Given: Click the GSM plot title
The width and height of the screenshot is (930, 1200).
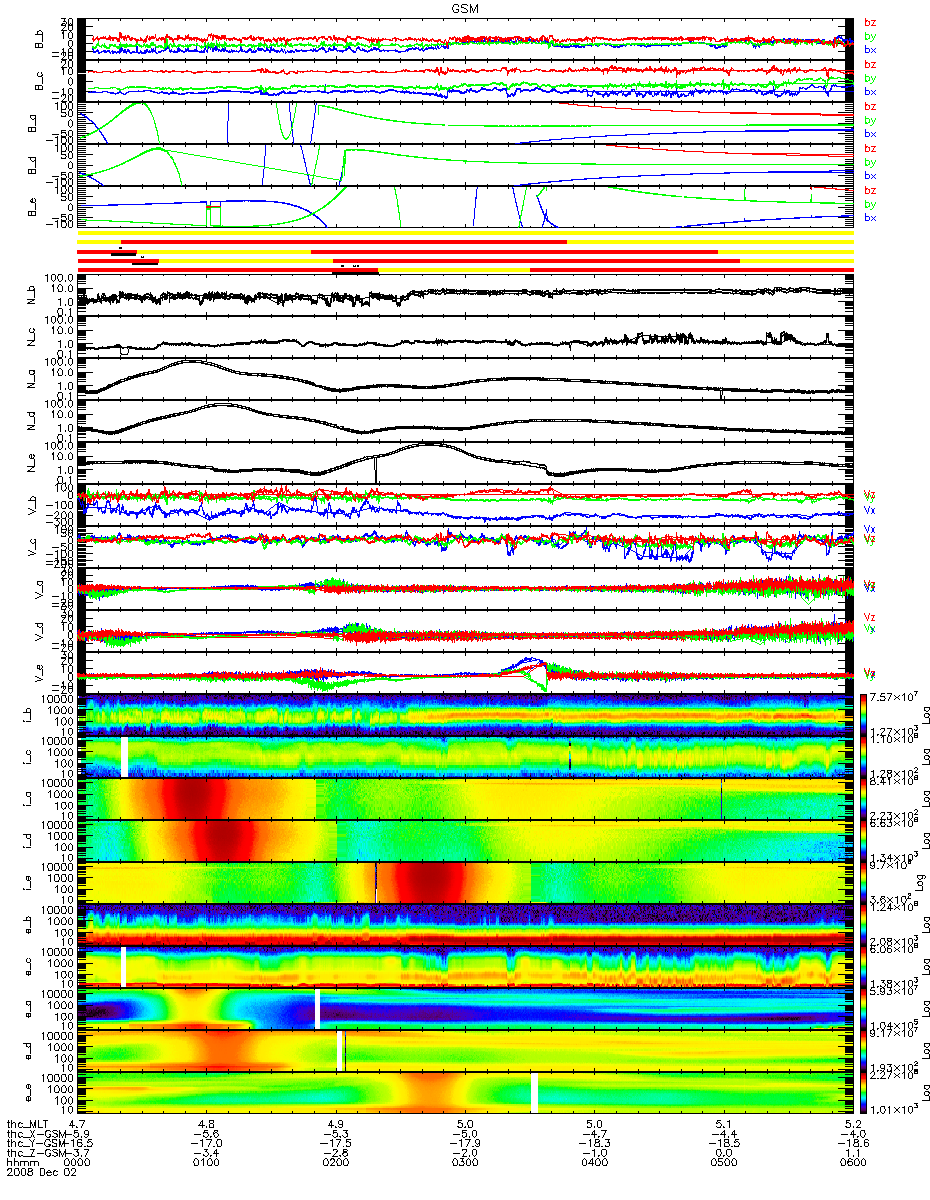Looking at the screenshot, I should tap(464, 6).
